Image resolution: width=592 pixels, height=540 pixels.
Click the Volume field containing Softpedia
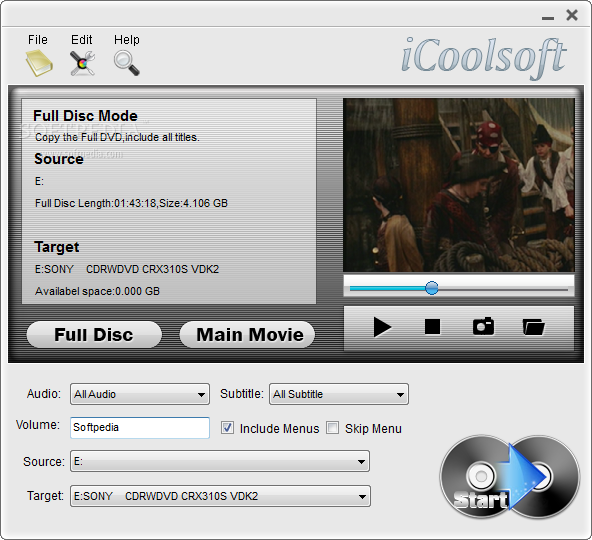[x=140, y=427]
